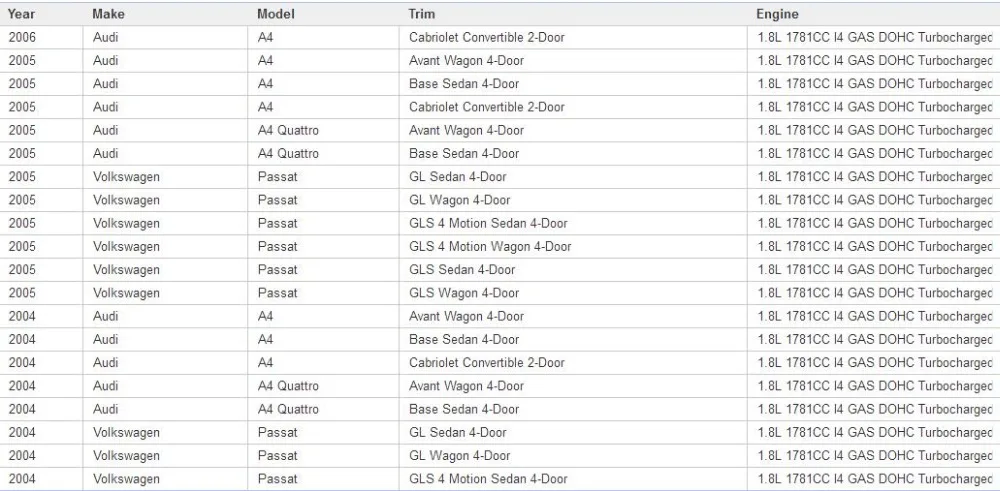Select 2005 Passat GL Sedan 4-Door cell
The height and width of the screenshot is (491, 1000).
click(573, 177)
